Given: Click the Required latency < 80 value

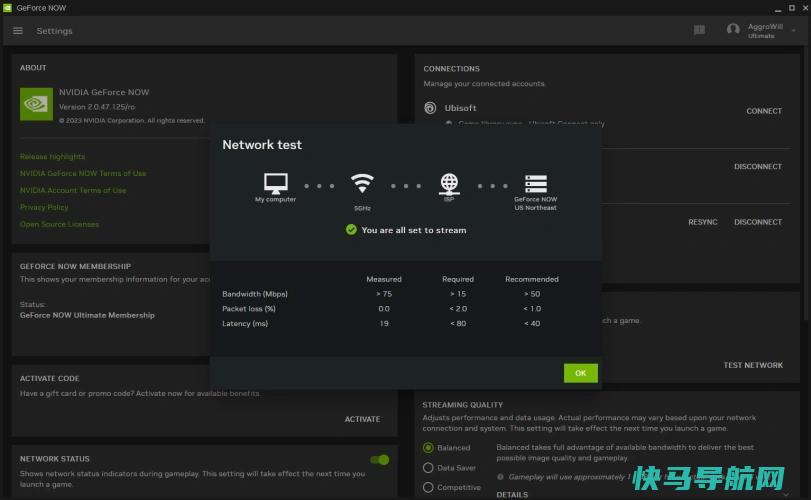Looking at the screenshot, I should coord(458,323).
